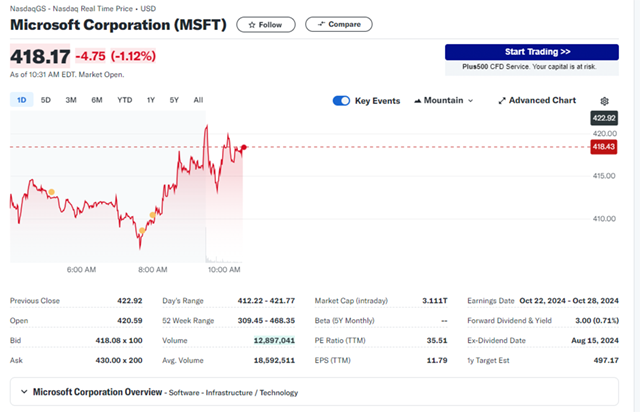Open chart settings gear icon
640x412 pixels.
point(604,101)
